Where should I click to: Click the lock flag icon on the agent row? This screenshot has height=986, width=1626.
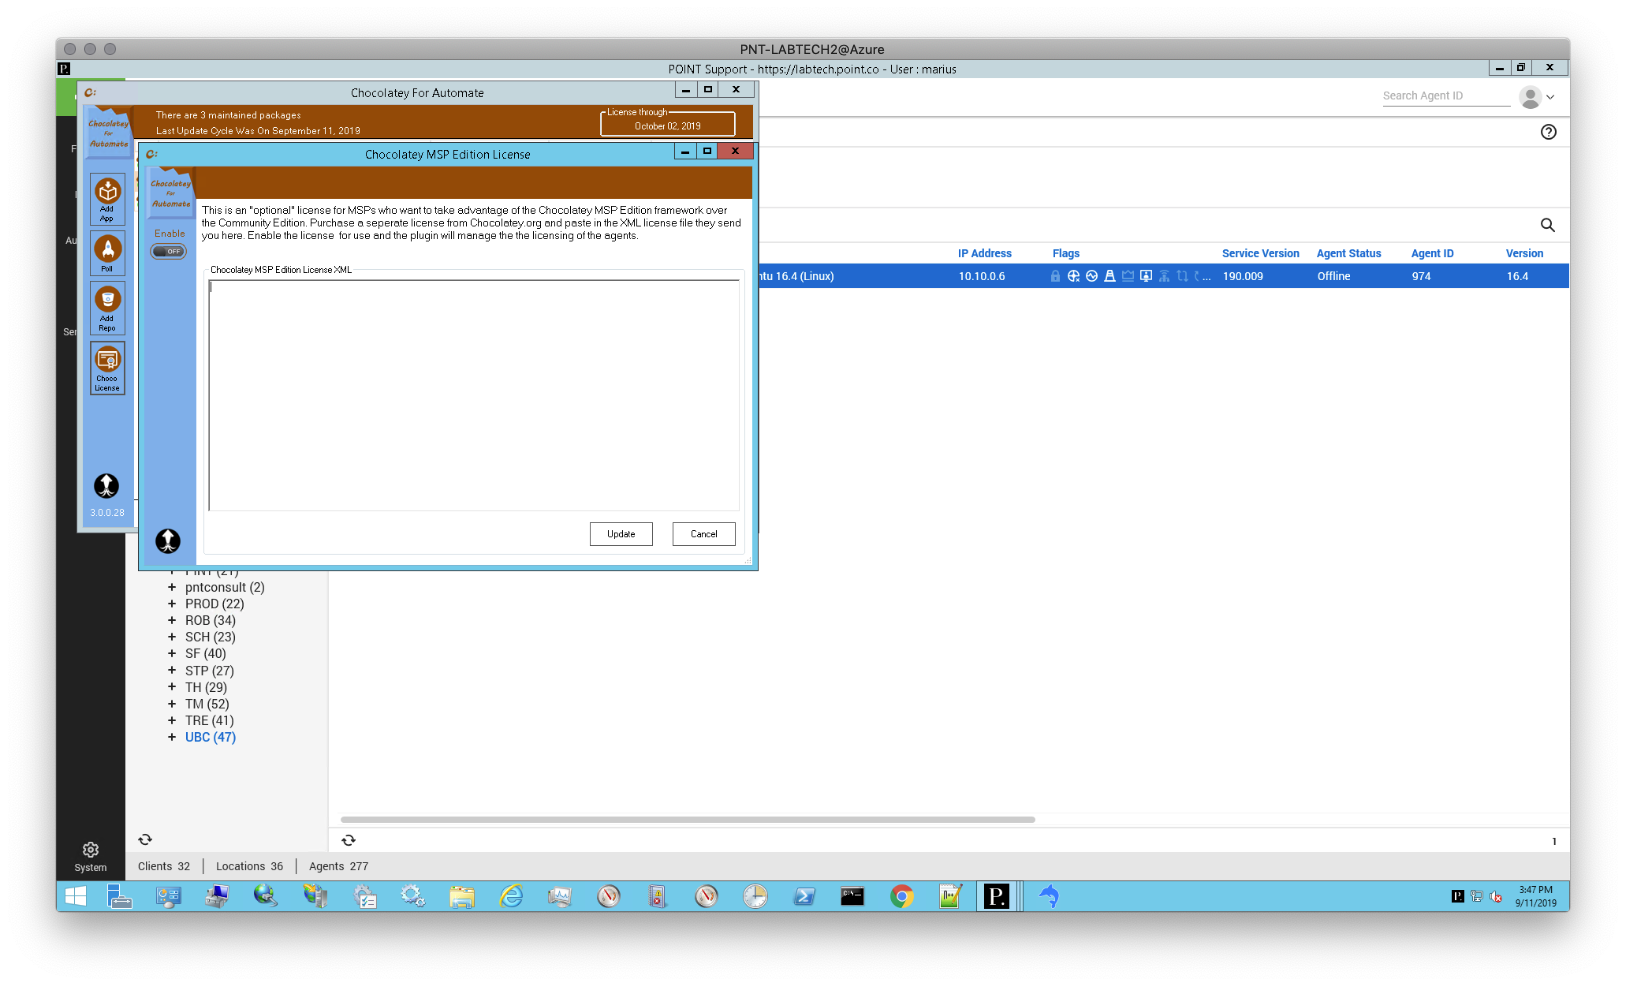1055,276
